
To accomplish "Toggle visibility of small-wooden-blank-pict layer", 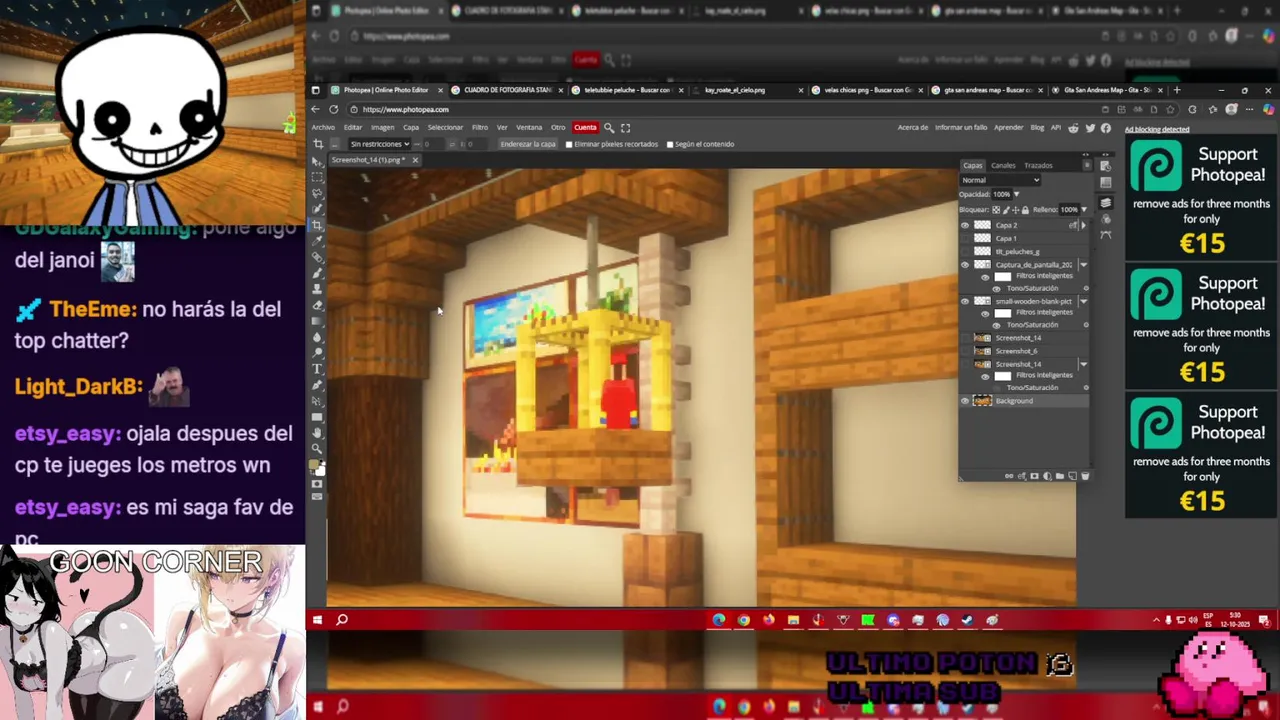I will pos(965,301).
